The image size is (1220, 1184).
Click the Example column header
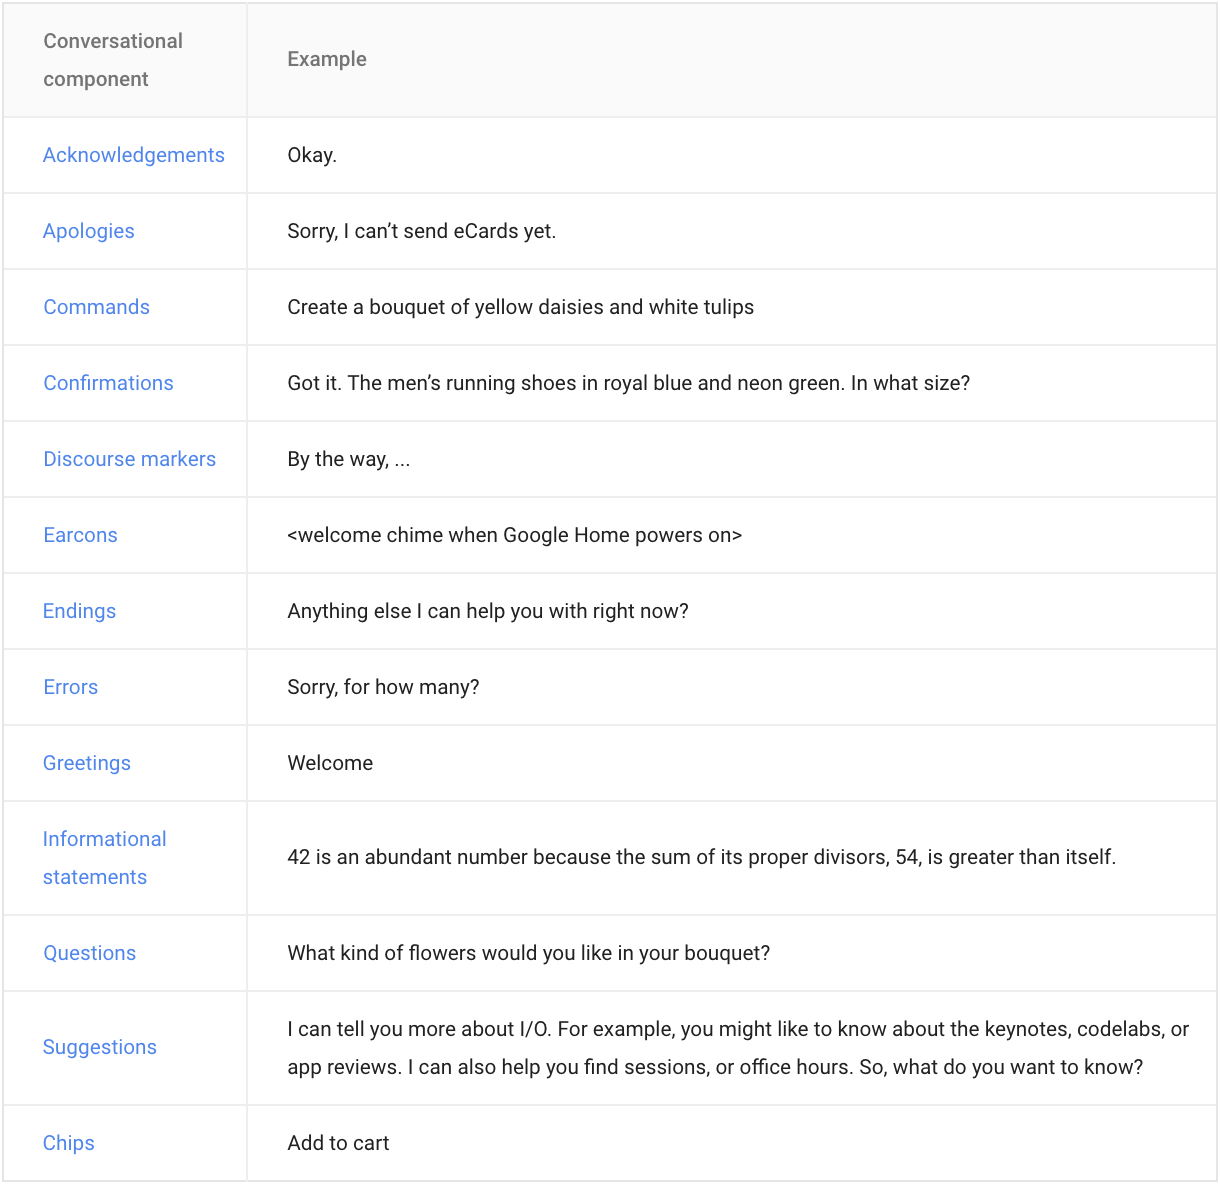327,59
